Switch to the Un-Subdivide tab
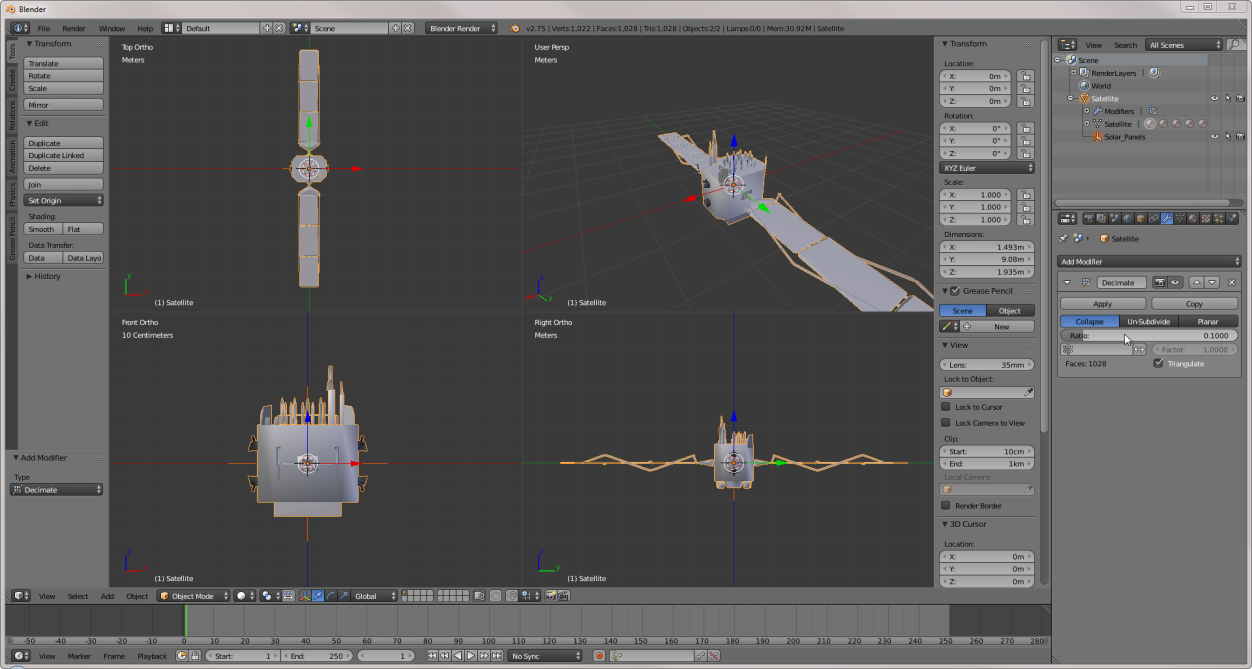The height and width of the screenshot is (669, 1252). click(x=1148, y=322)
